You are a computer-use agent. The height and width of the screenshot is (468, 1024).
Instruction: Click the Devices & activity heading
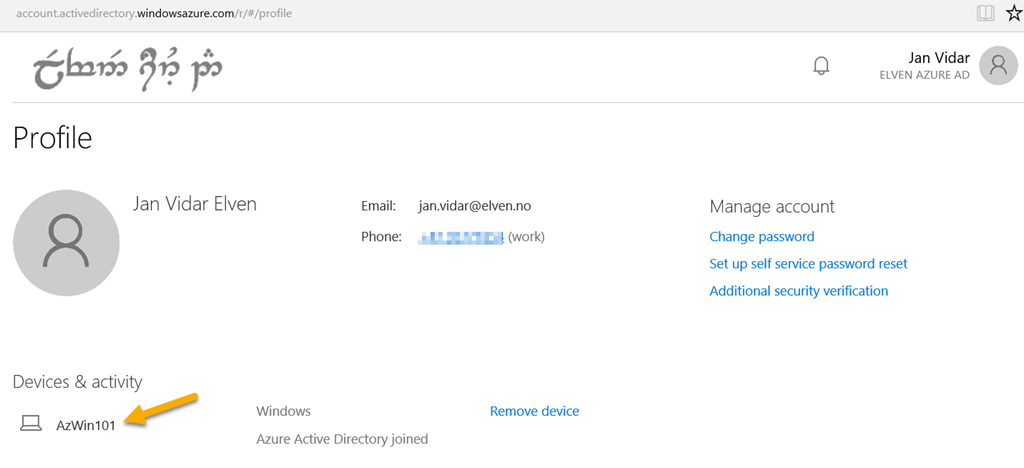78,382
